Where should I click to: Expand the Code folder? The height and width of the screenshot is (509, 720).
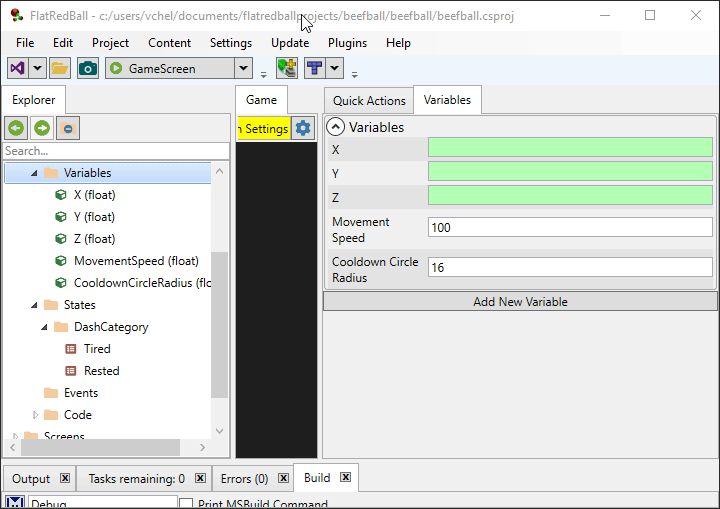[x=36, y=415]
